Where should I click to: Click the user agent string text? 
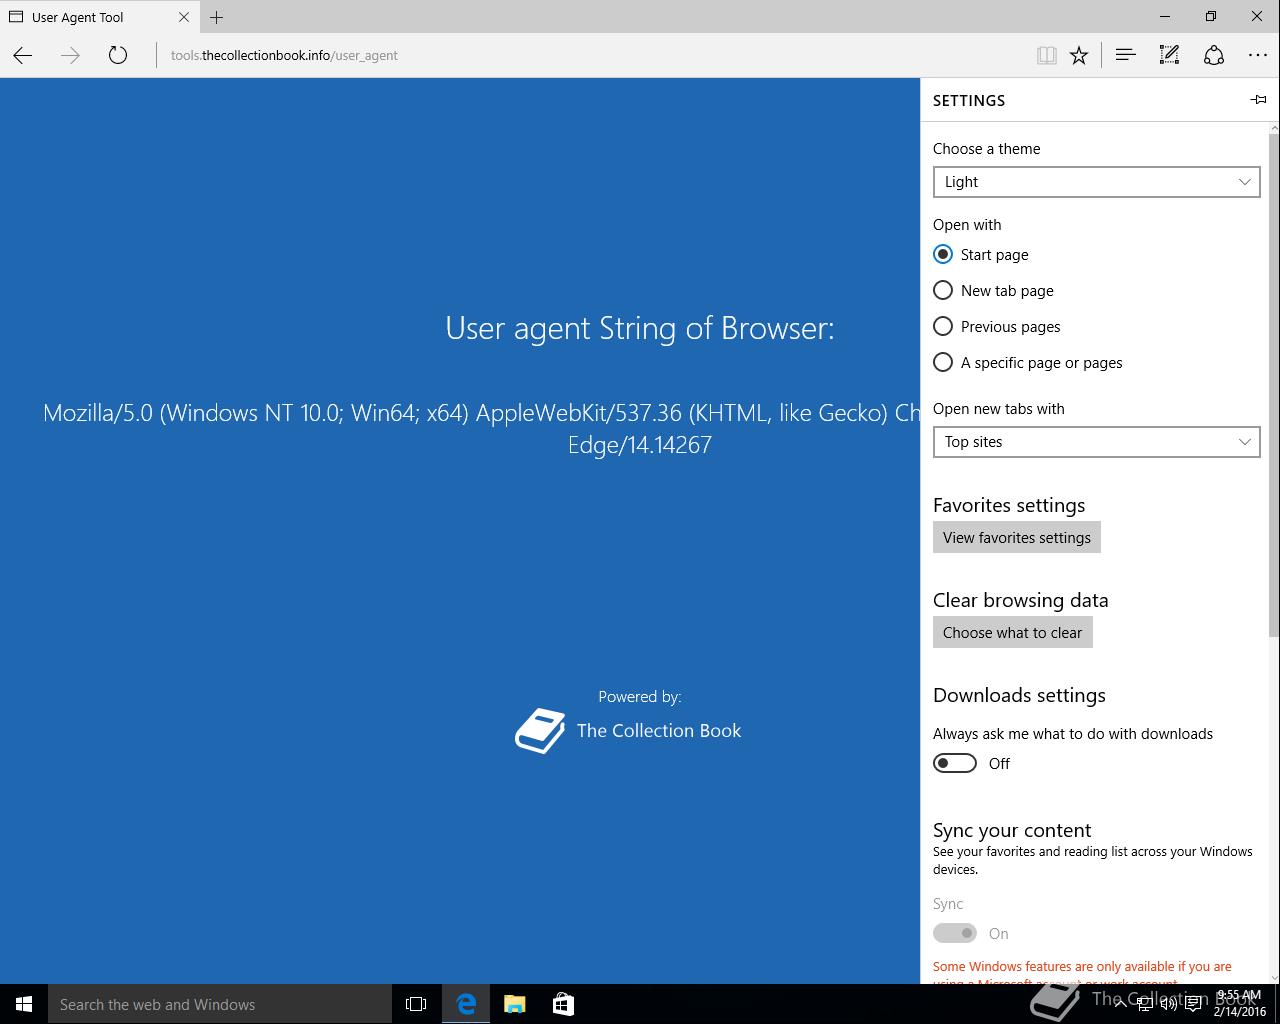[481, 429]
